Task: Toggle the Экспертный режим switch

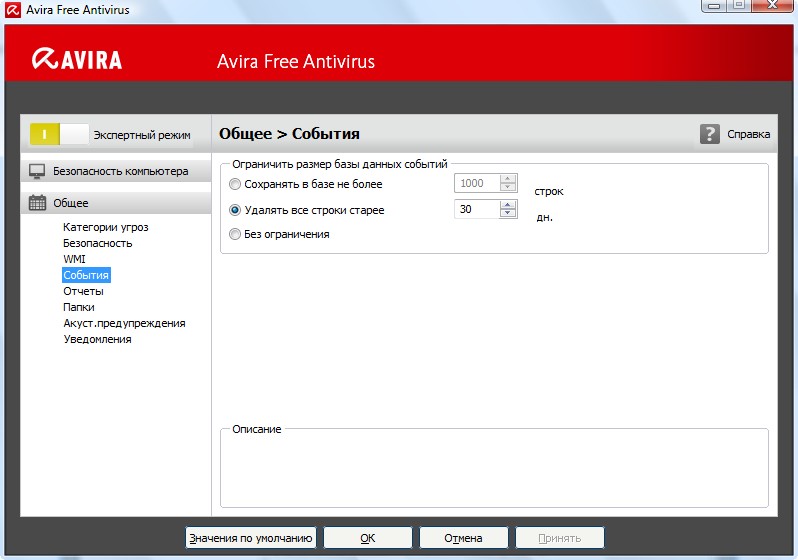Action: coord(59,134)
